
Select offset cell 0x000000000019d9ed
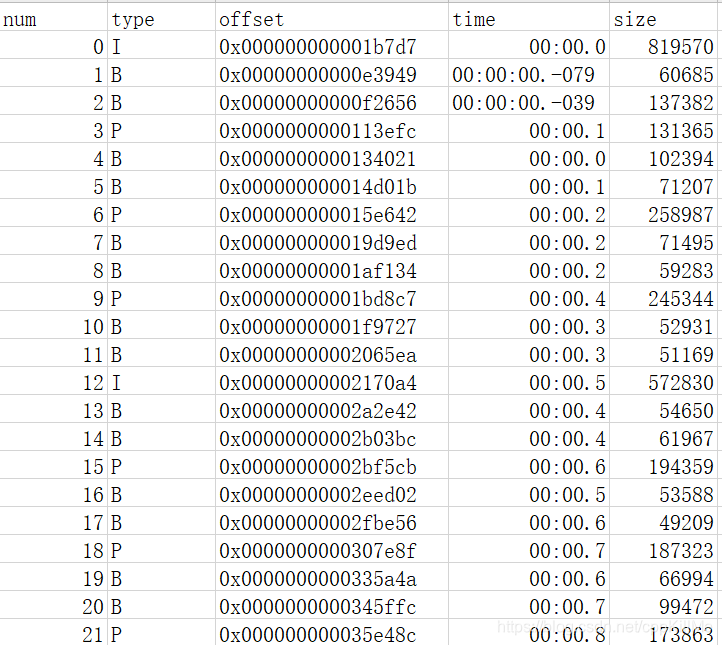click(332, 243)
